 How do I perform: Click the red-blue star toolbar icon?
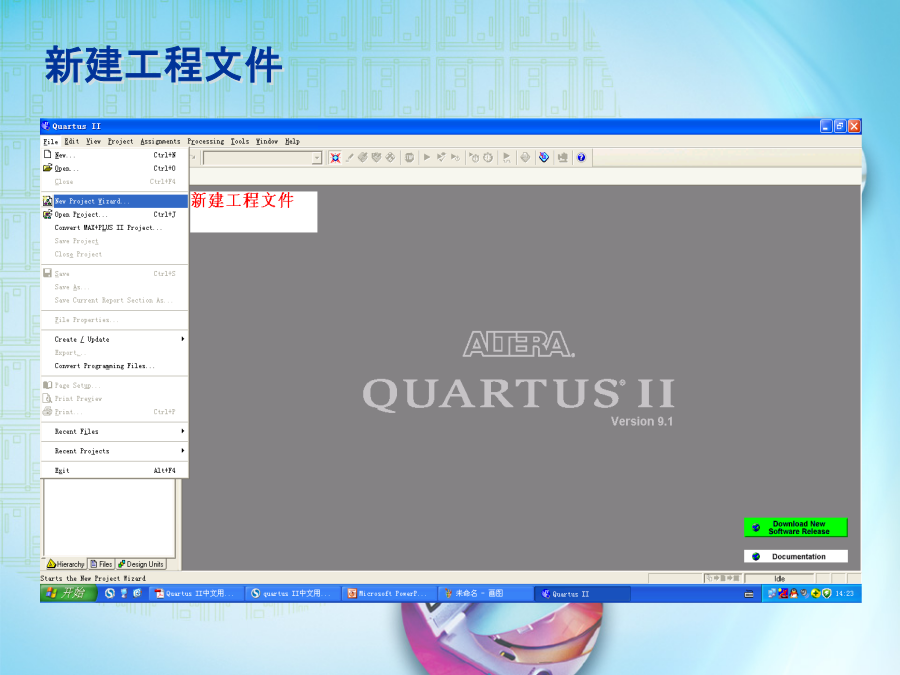click(x=335, y=158)
